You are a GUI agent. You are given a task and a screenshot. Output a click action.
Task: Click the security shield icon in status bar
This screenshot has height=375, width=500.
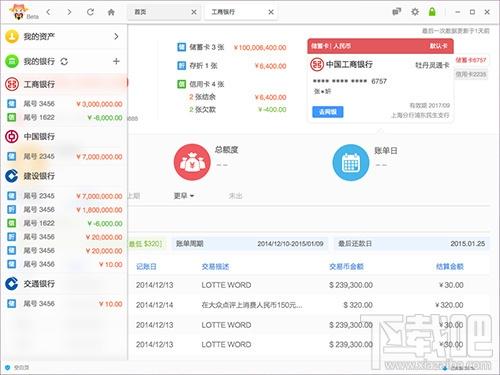tap(7, 367)
